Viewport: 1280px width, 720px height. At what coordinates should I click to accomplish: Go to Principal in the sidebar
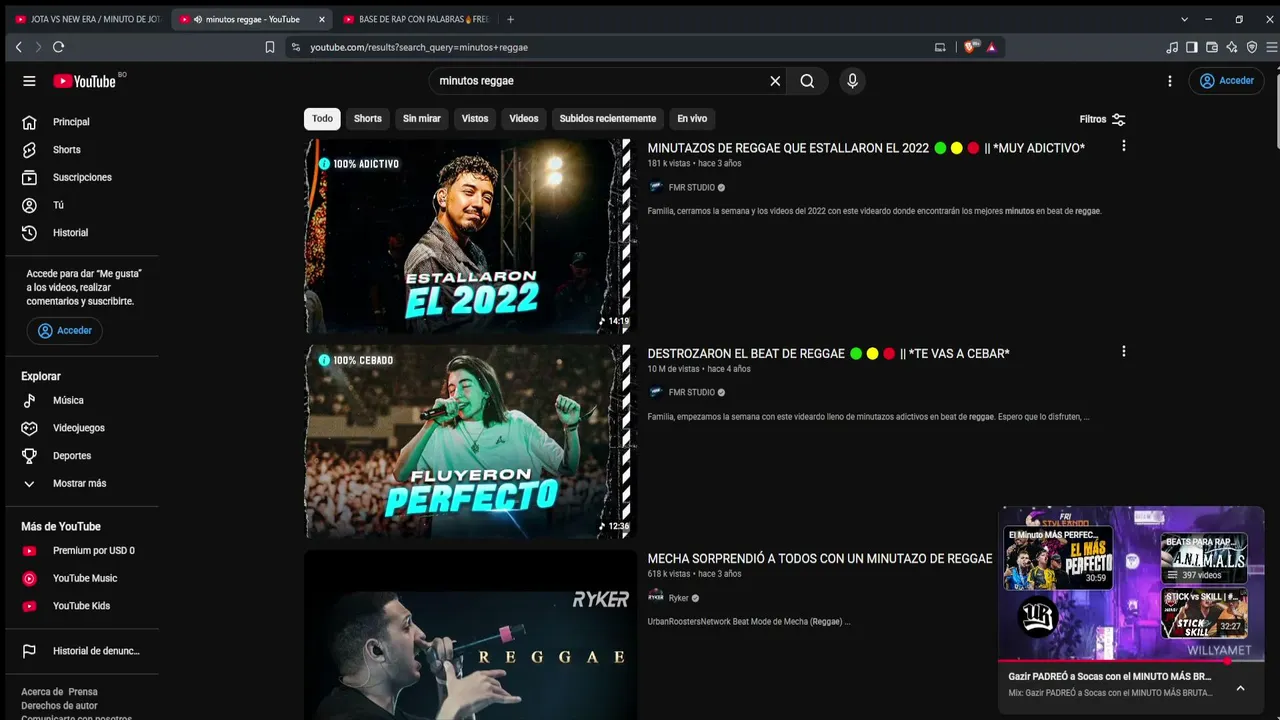[x=84, y=122]
